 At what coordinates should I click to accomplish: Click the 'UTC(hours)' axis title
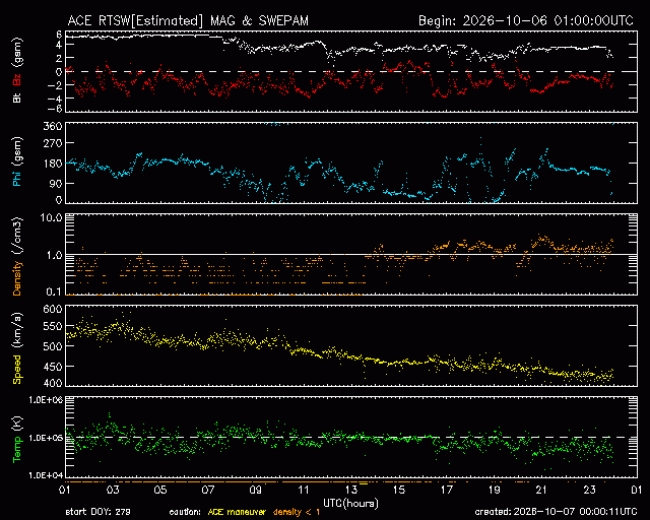pyautogui.click(x=351, y=503)
